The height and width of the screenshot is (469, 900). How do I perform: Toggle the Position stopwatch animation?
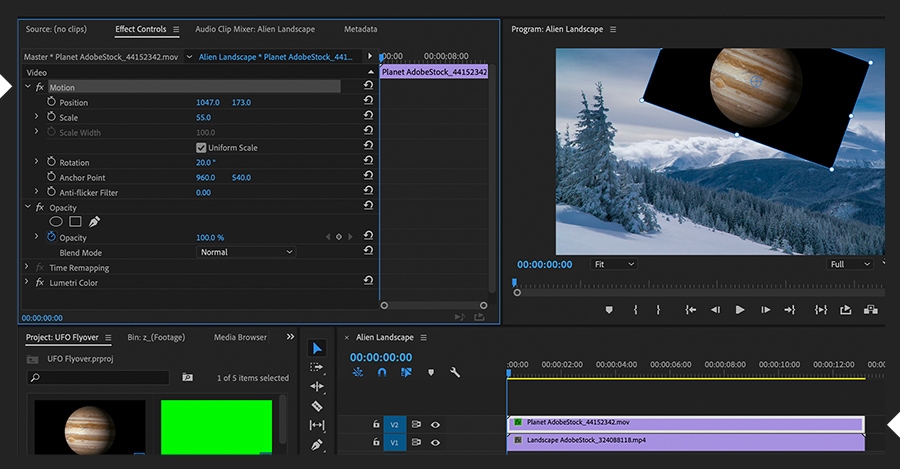point(52,102)
